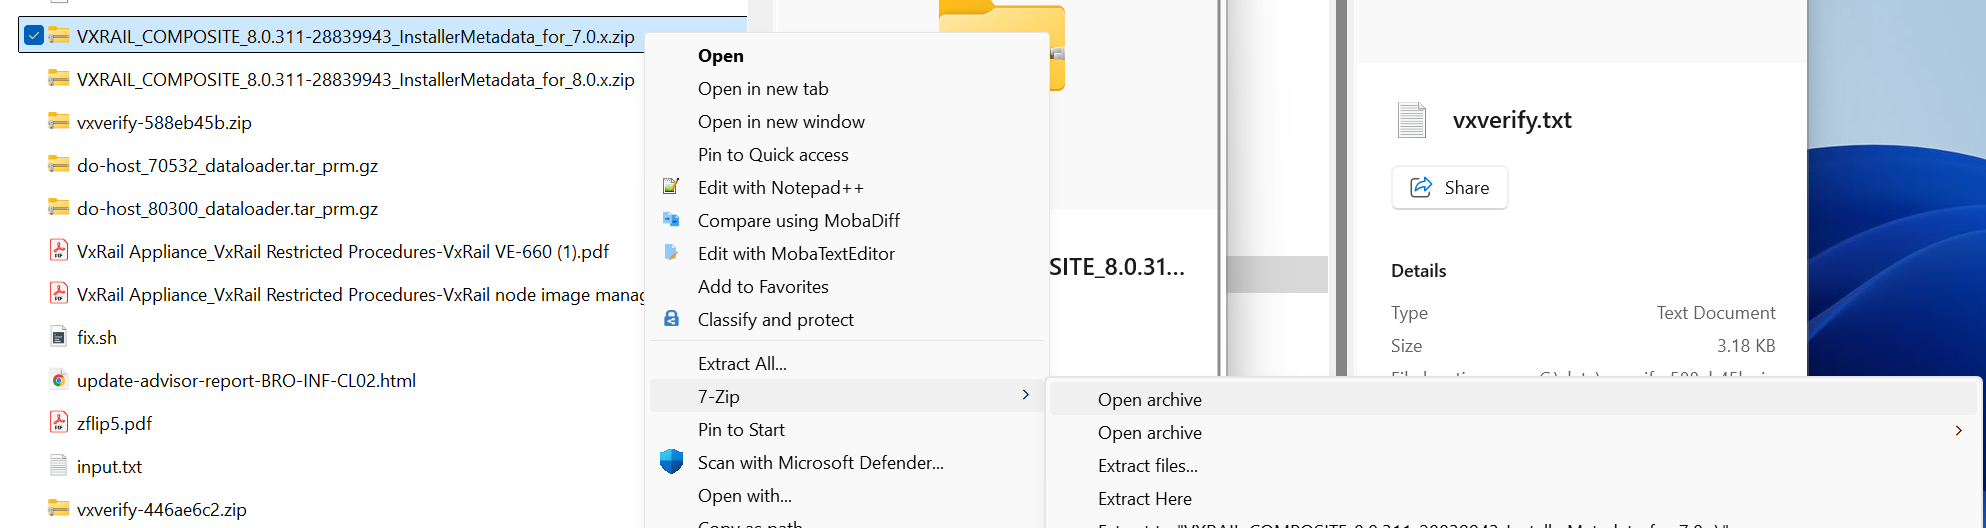The height and width of the screenshot is (528, 1986).
Task: Click the text file icon of input.txt
Action: tap(59, 466)
